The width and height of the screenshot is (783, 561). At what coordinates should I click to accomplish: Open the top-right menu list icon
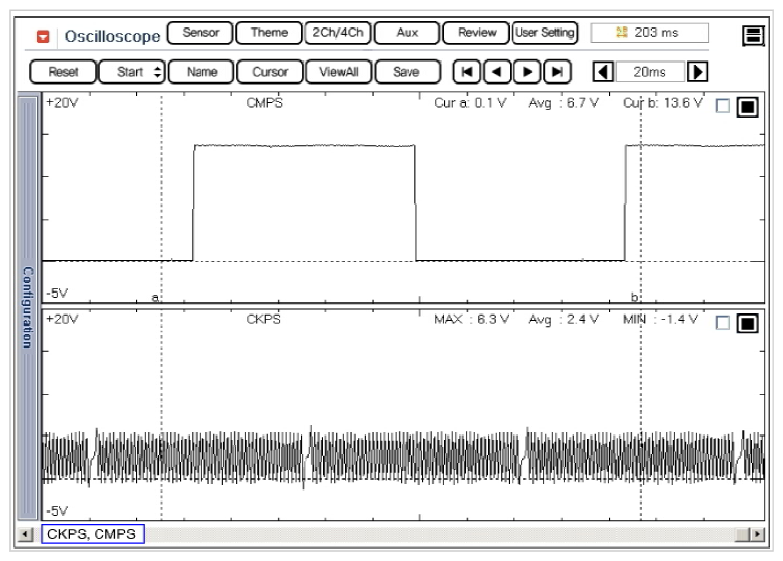point(750,36)
